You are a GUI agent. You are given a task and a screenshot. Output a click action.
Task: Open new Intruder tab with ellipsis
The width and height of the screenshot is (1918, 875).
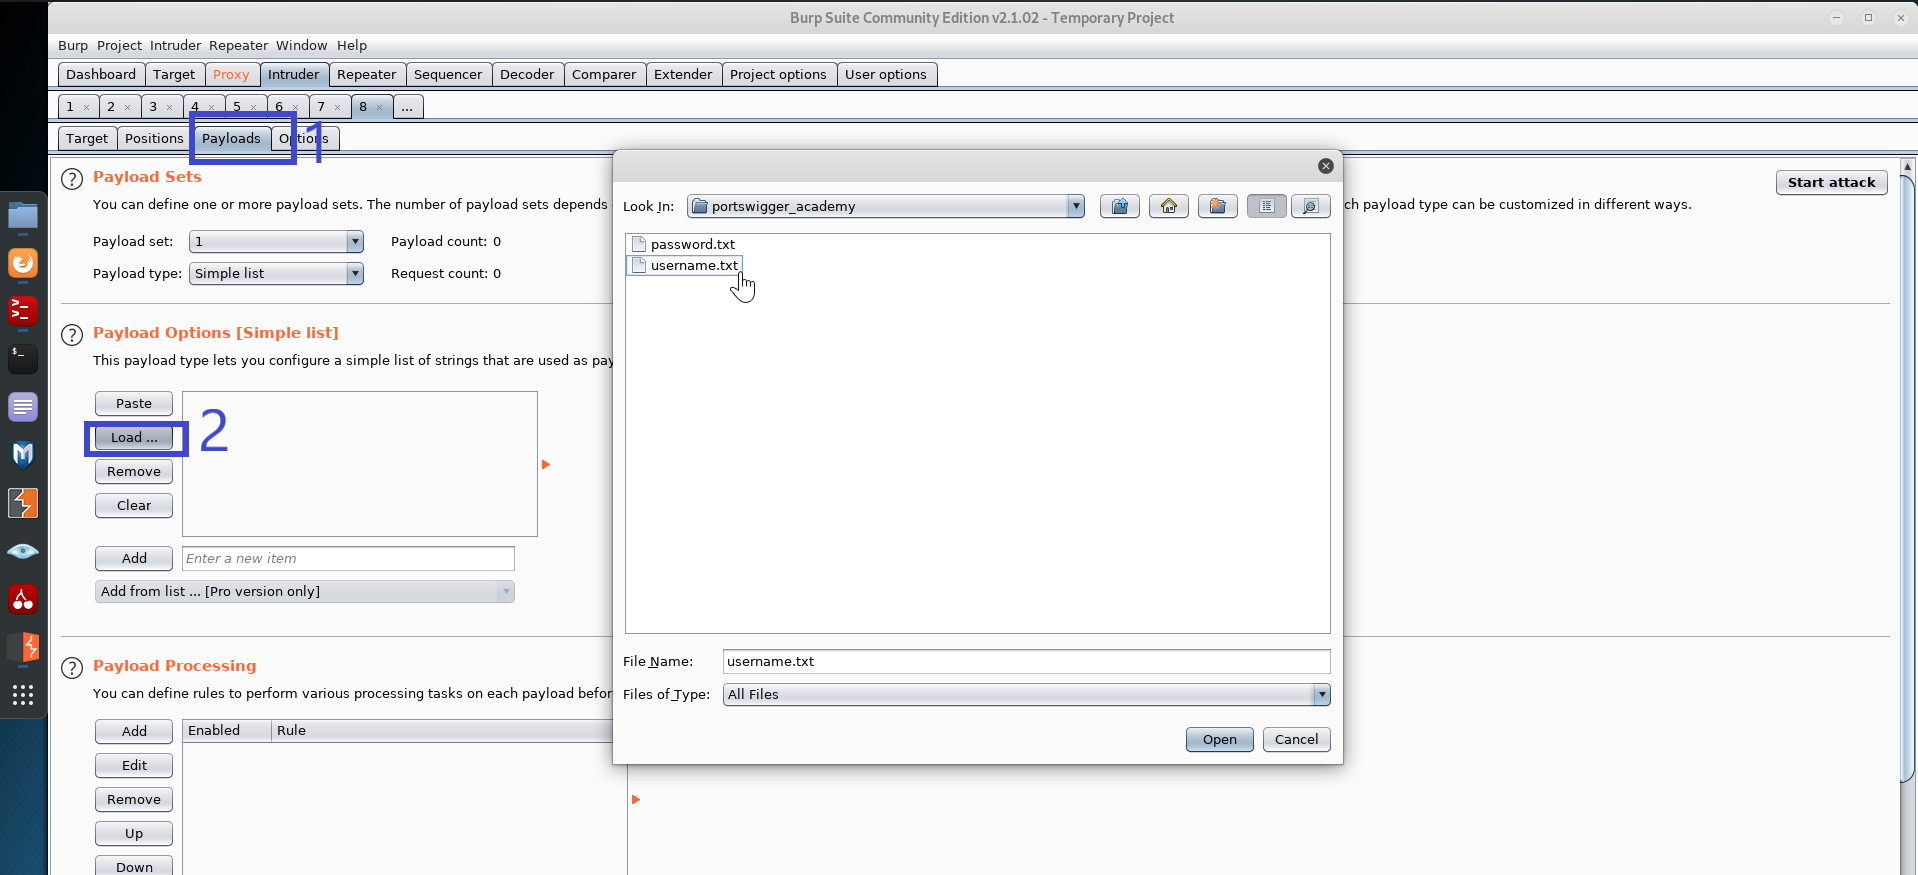(408, 107)
